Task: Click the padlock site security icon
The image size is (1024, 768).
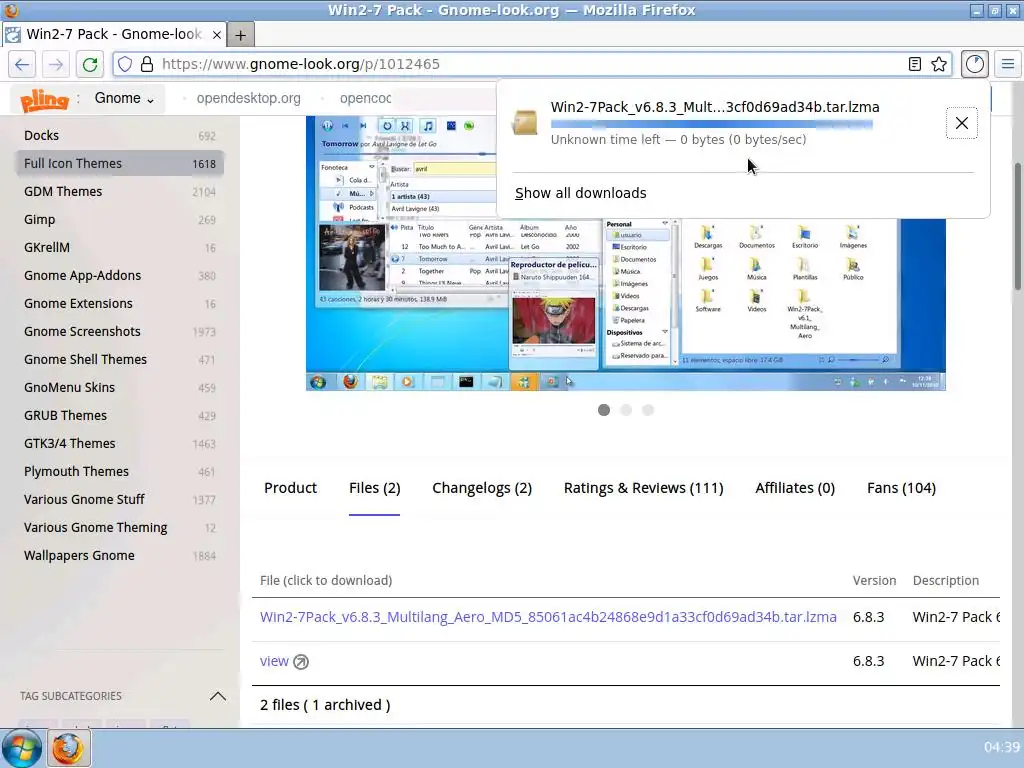Action: 147,64
